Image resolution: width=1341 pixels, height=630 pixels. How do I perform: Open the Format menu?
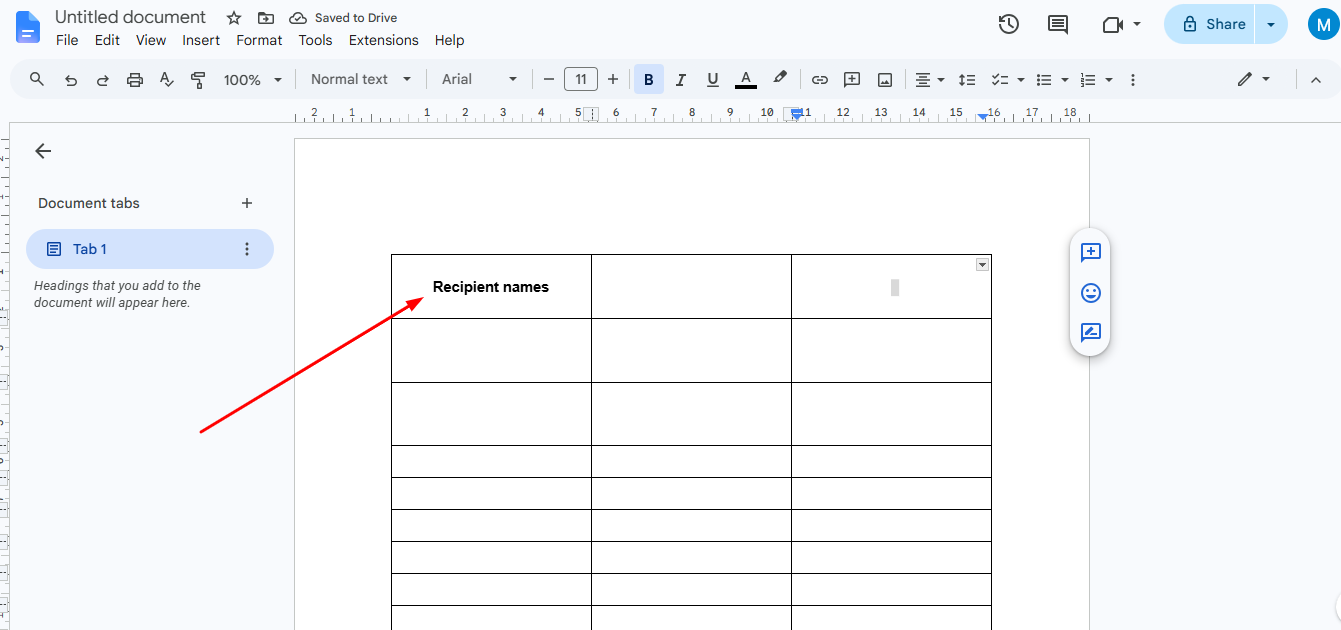click(259, 40)
